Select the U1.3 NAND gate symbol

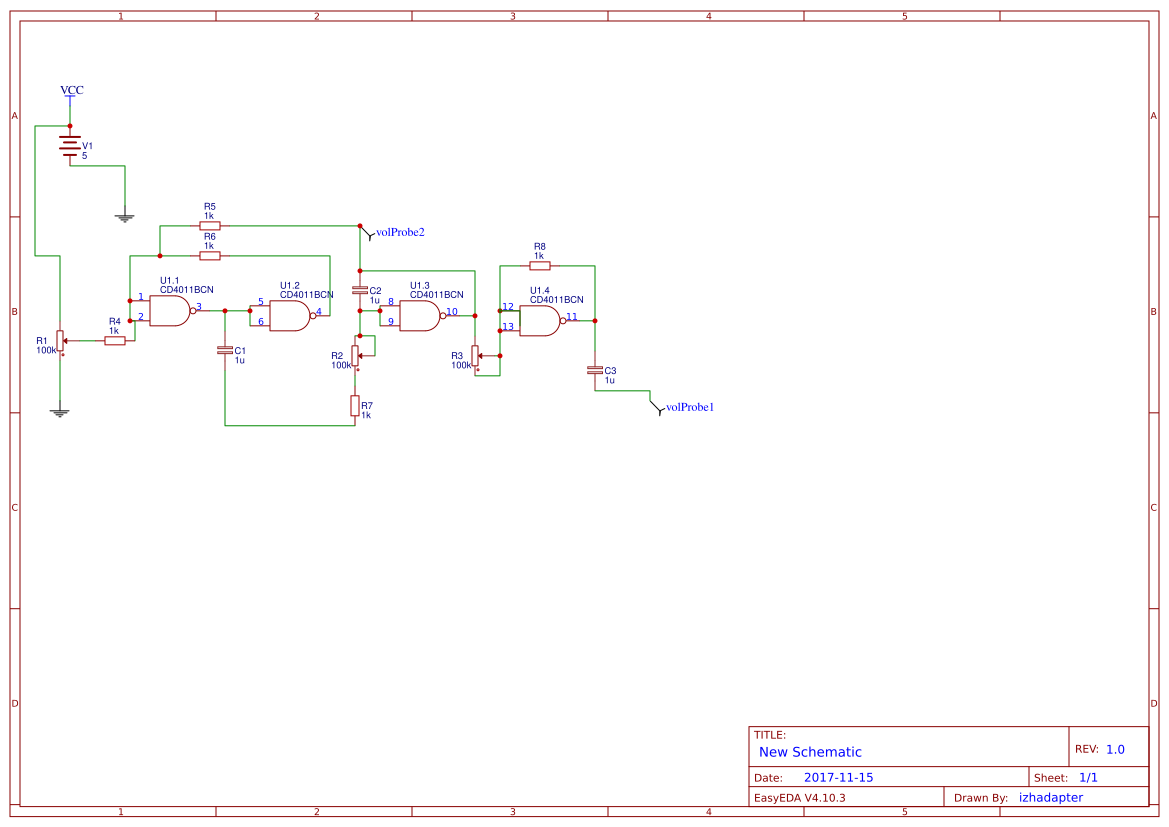tap(422, 315)
